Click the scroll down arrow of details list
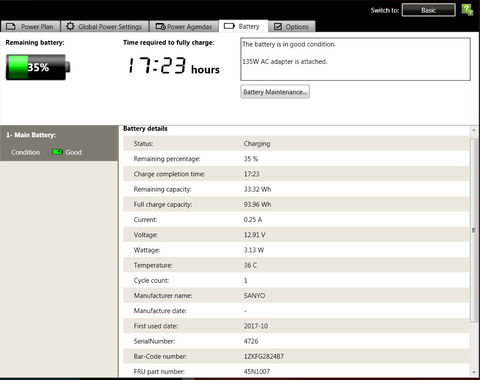 (x=474, y=372)
